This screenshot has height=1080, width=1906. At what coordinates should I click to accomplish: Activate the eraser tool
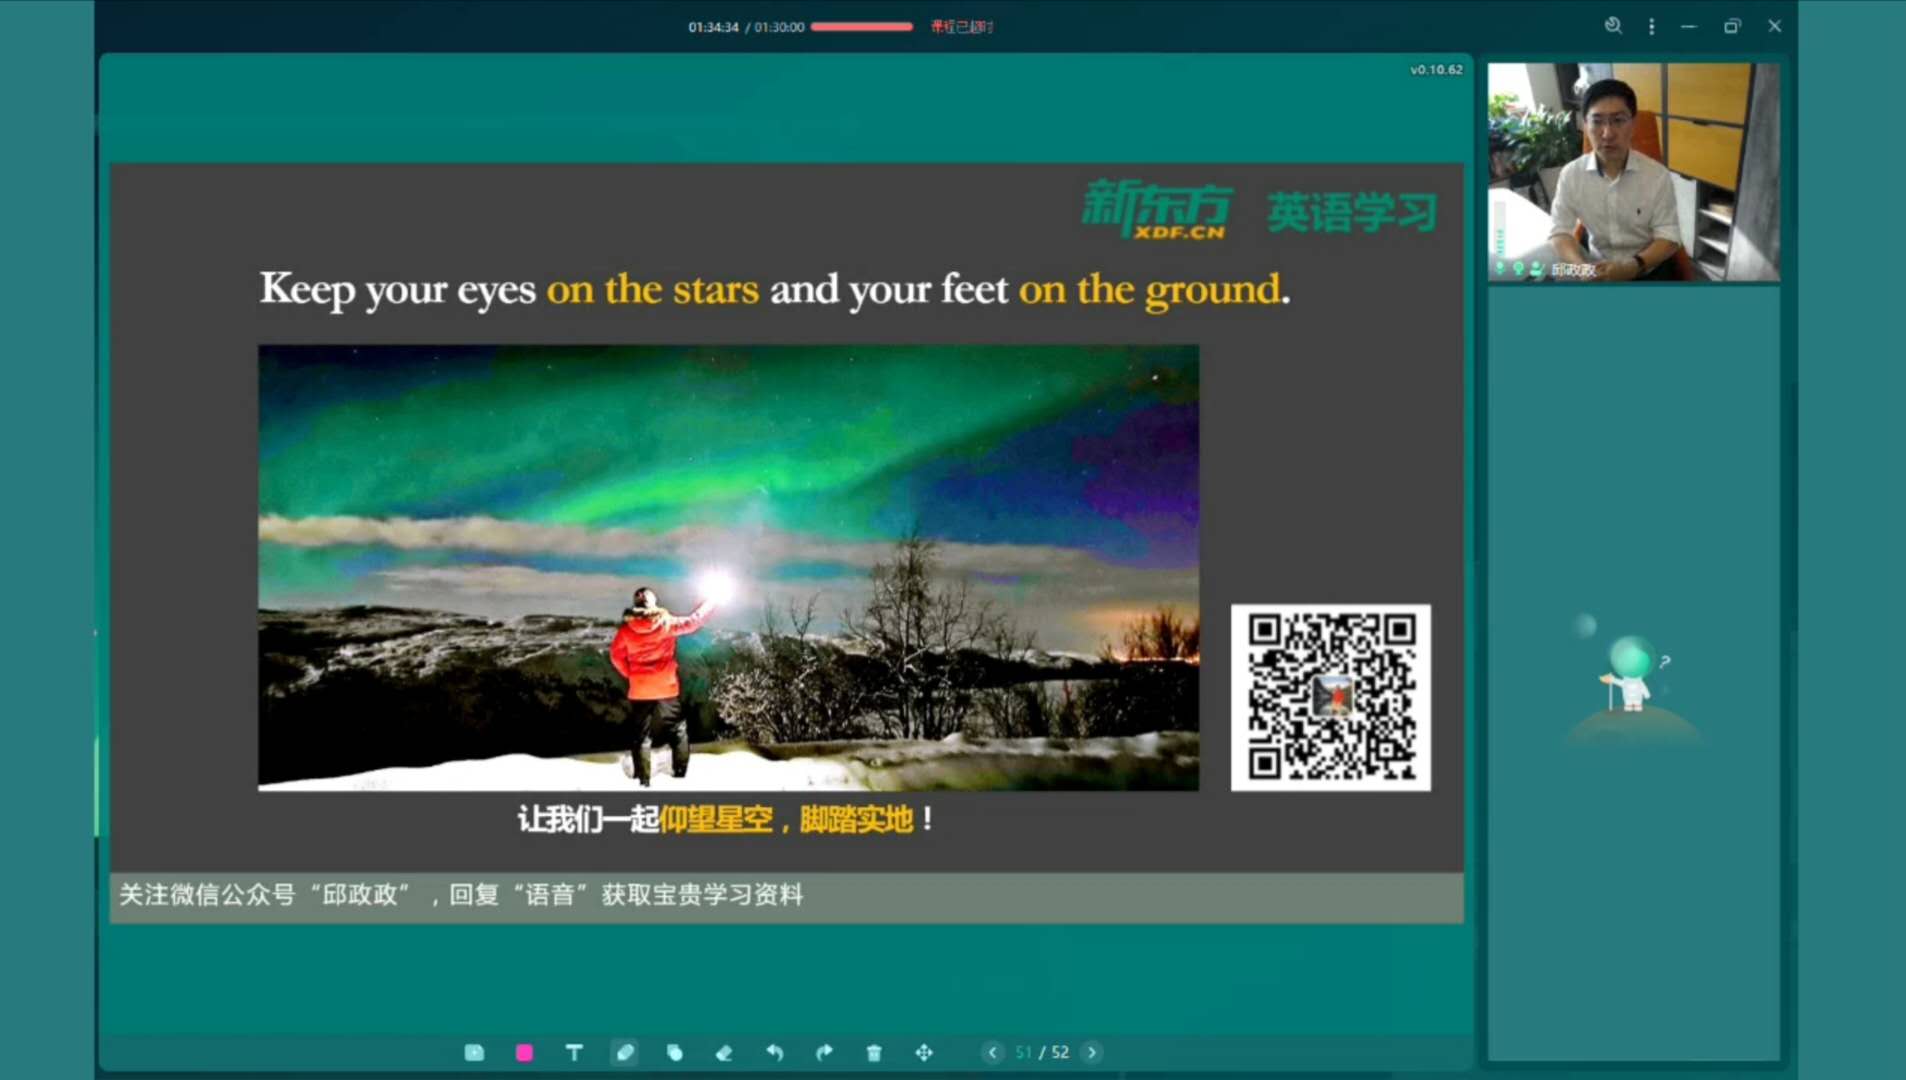tap(724, 1052)
